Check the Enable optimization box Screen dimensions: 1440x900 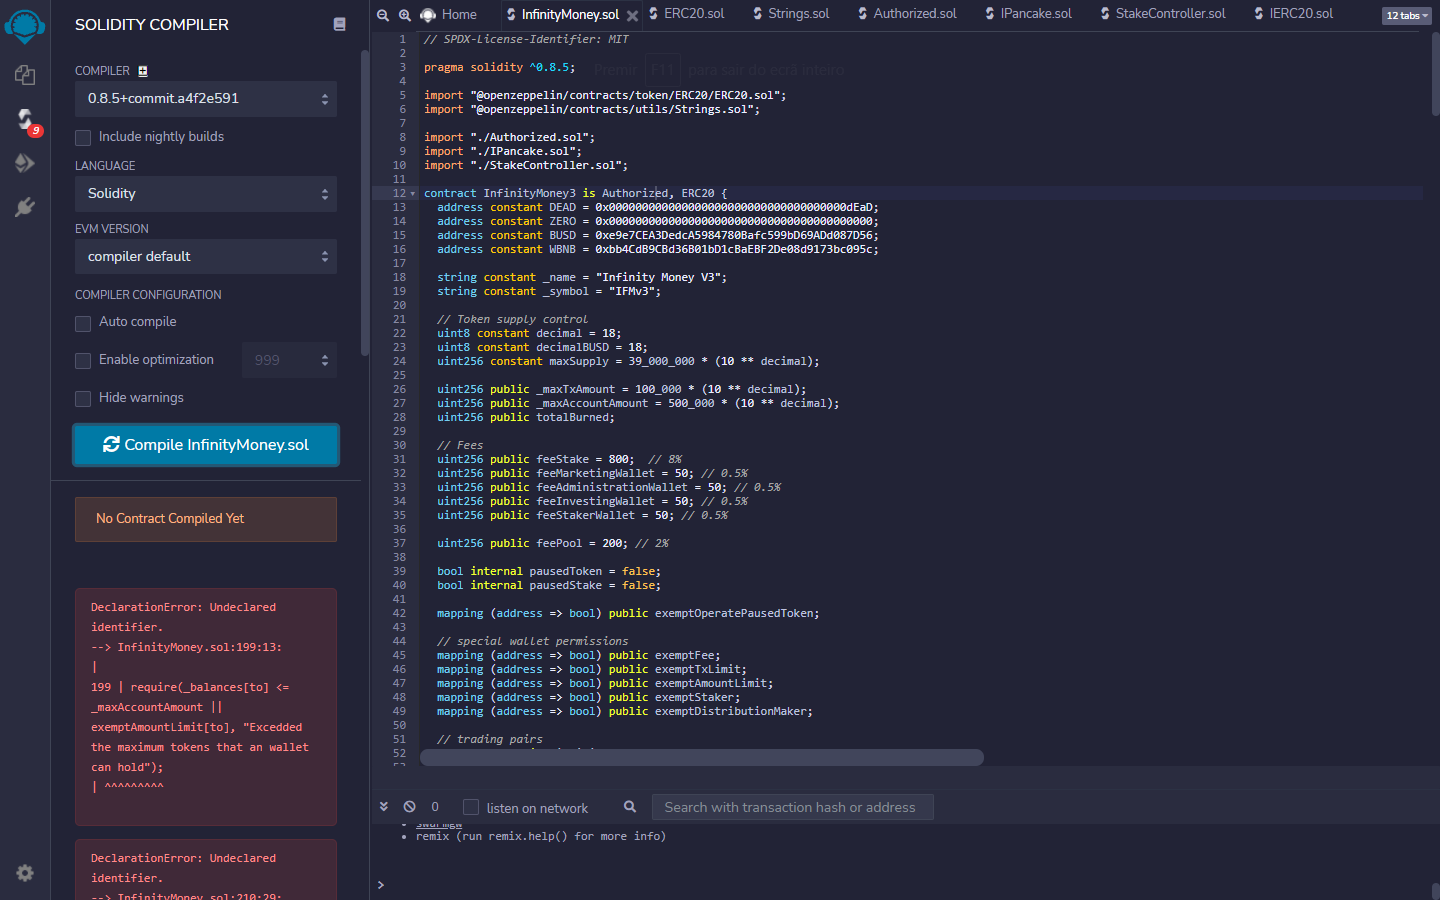[x=83, y=361]
